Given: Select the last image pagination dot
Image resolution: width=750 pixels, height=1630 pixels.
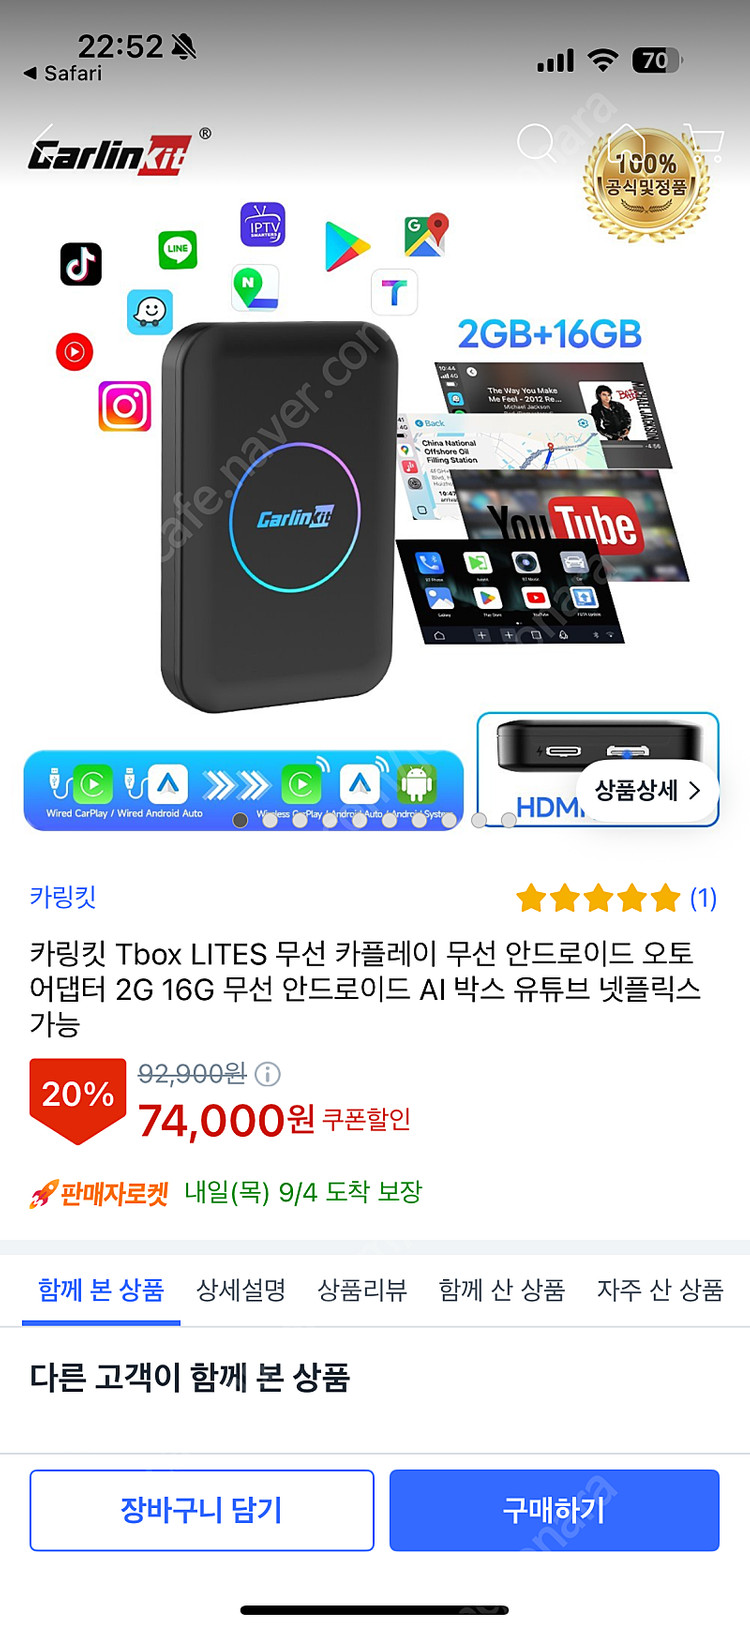Looking at the screenshot, I should pyautogui.click(x=509, y=820).
